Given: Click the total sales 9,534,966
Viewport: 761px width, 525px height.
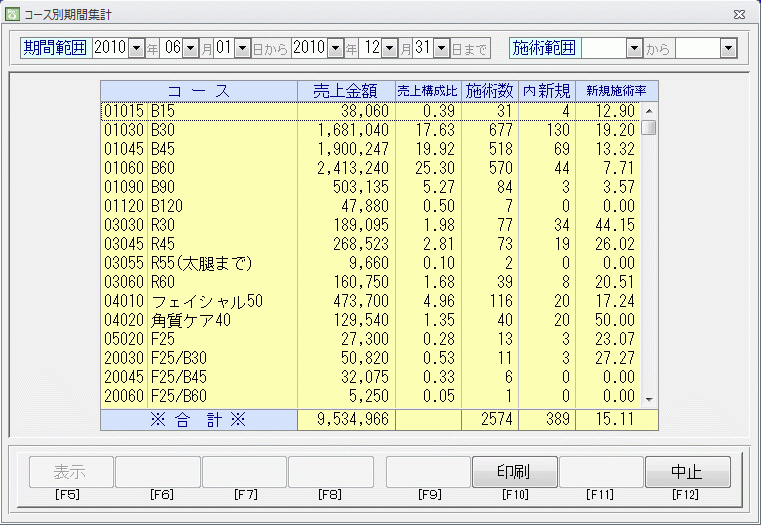Looking at the screenshot, I should (353, 419).
